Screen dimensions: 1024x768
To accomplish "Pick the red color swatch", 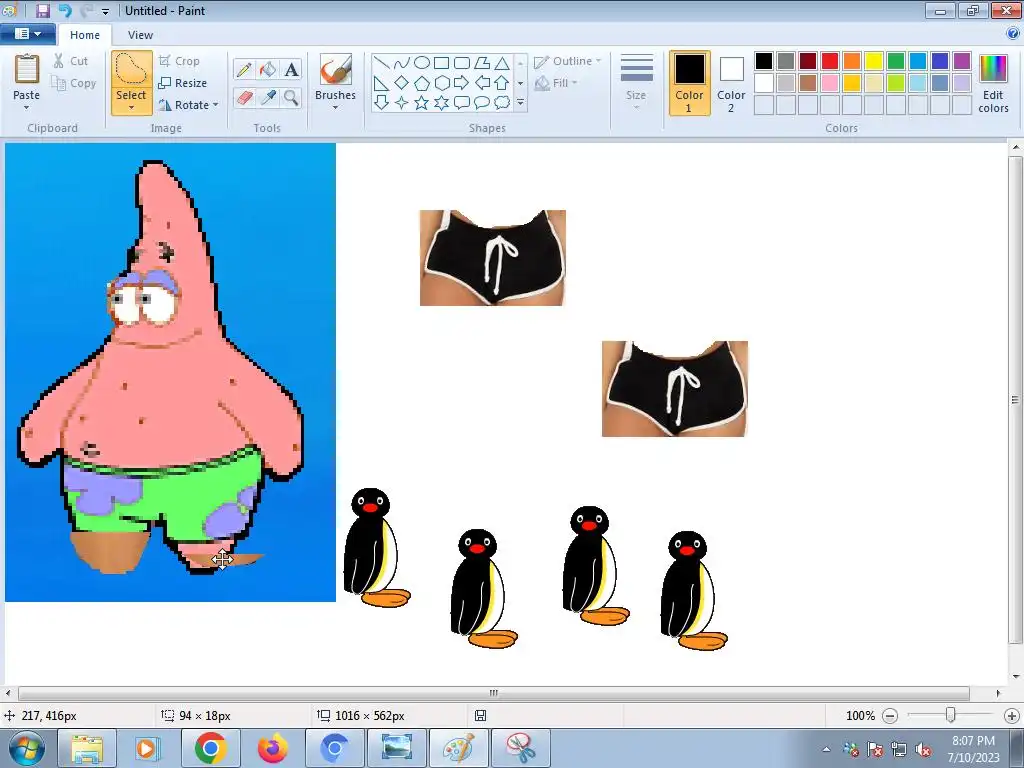I will coord(830,61).
